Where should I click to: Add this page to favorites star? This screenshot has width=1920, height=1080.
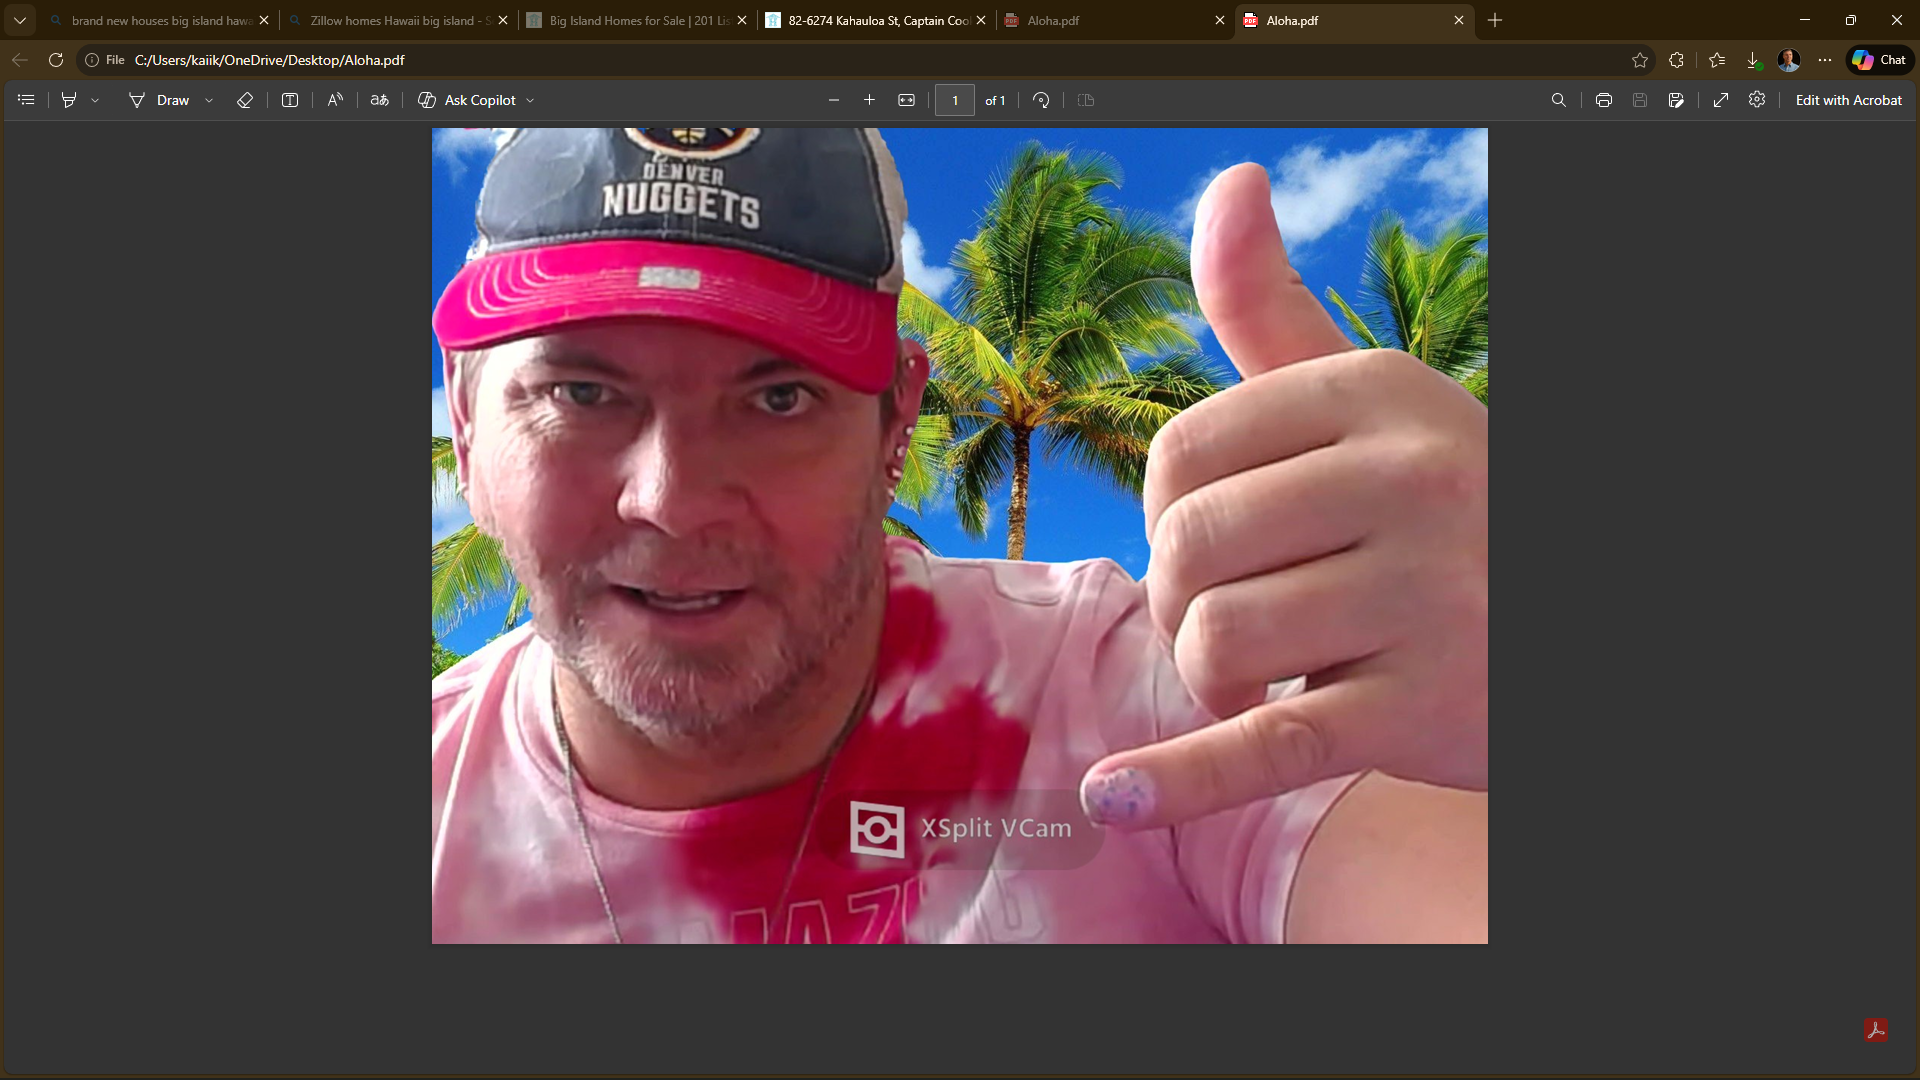coord(1640,60)
